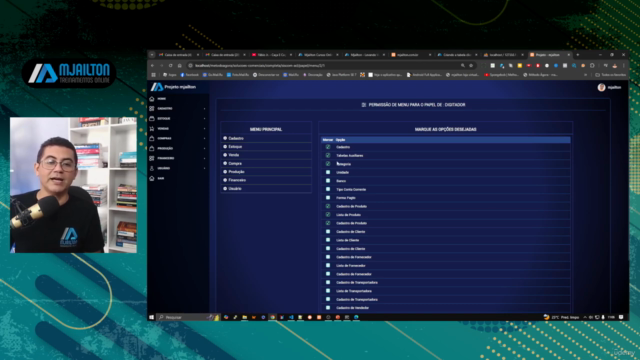Viewport: 640px width, 360px height.
Task: Switch to the mjailton.com.br browser tab
Action: [x=410, y=55]
